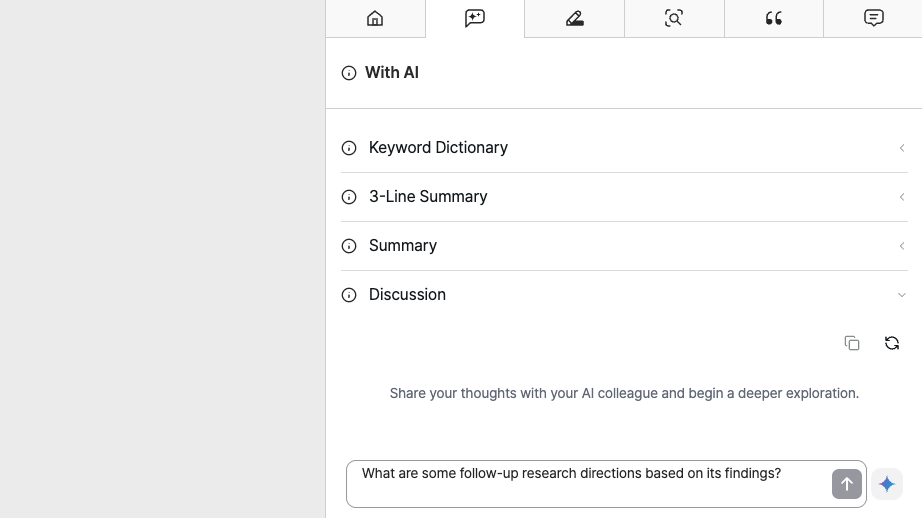Open the Home tab icon
The width and height of the screenshot is (922, 518).
[x=375, y=18]
